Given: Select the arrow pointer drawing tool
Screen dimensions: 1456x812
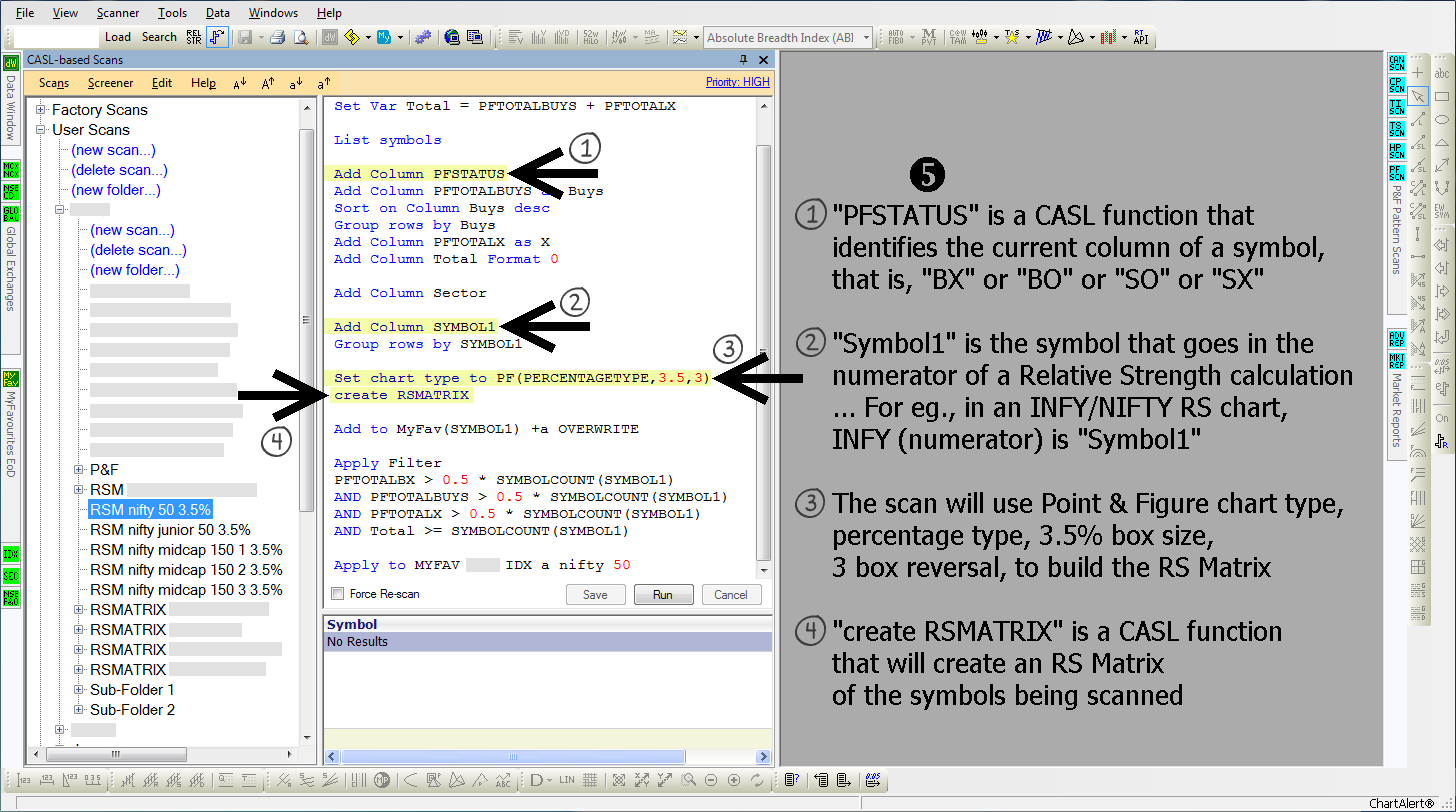Looking at the screenshot, I should click(1418, 96).
